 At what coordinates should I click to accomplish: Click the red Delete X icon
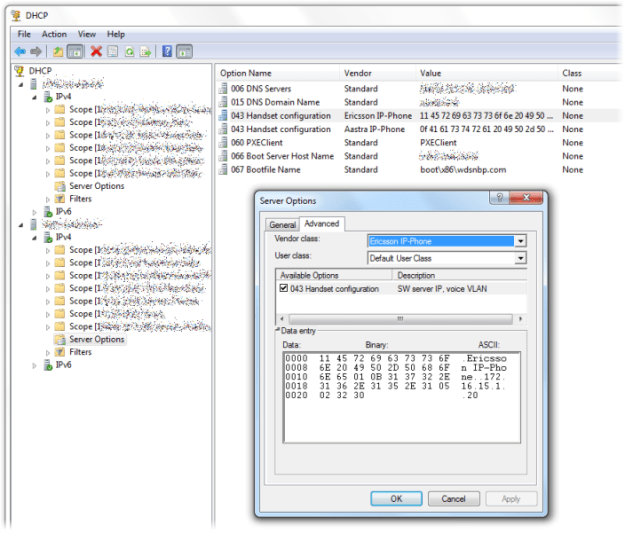(96, 51)
